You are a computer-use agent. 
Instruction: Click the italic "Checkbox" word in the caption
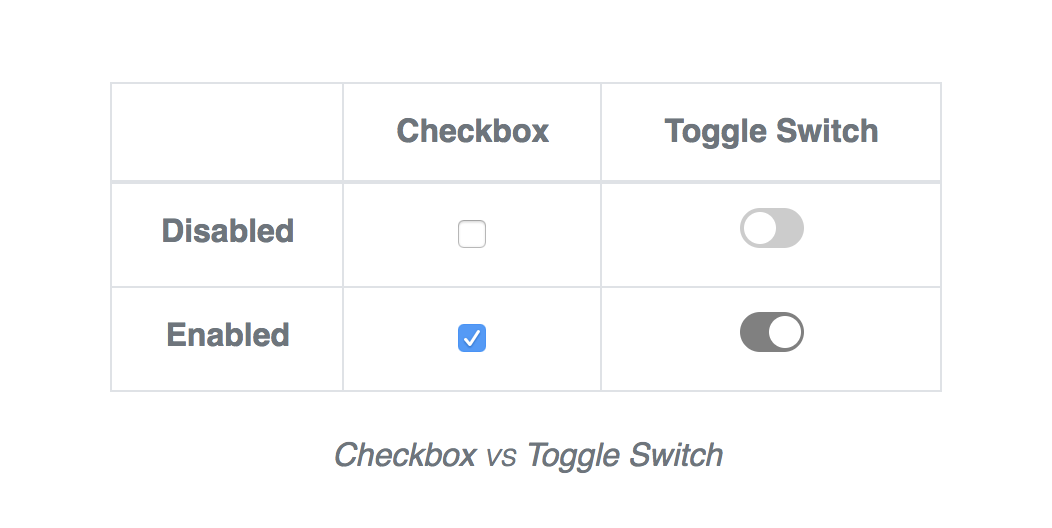tap(405, 455)
